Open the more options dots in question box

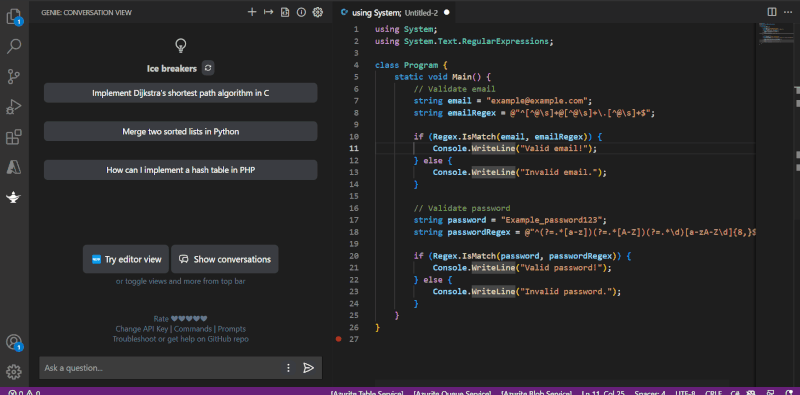point(288,368)
